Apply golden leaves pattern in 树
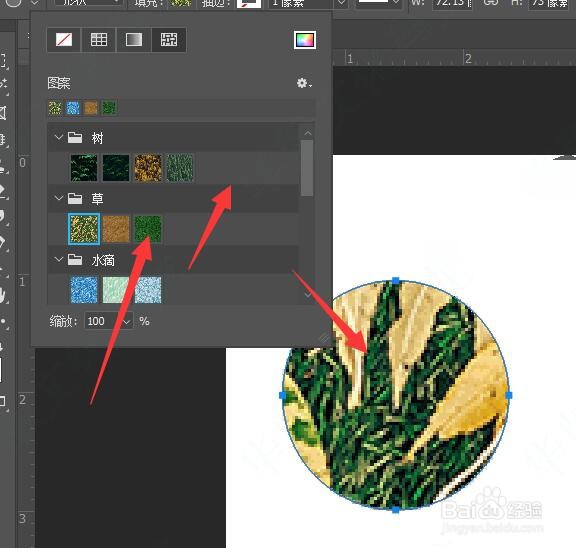The height and width of the screenshot is (548, 576). (148, 168)
